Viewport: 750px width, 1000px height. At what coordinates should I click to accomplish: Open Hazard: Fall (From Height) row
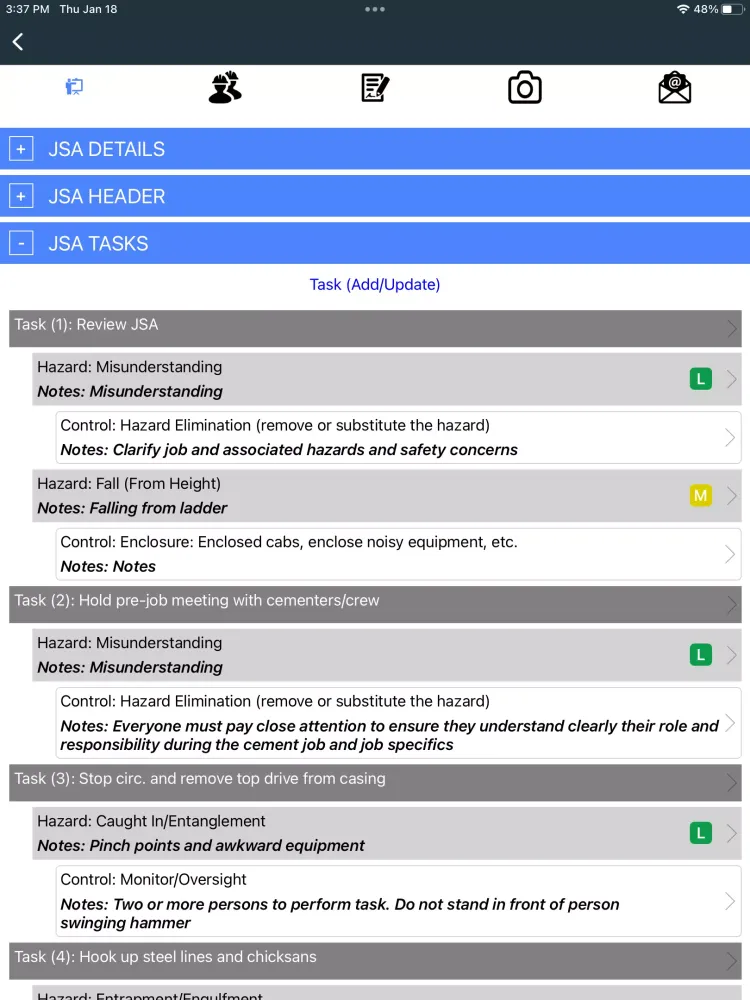pyautogui.click(x=386, y=496)
